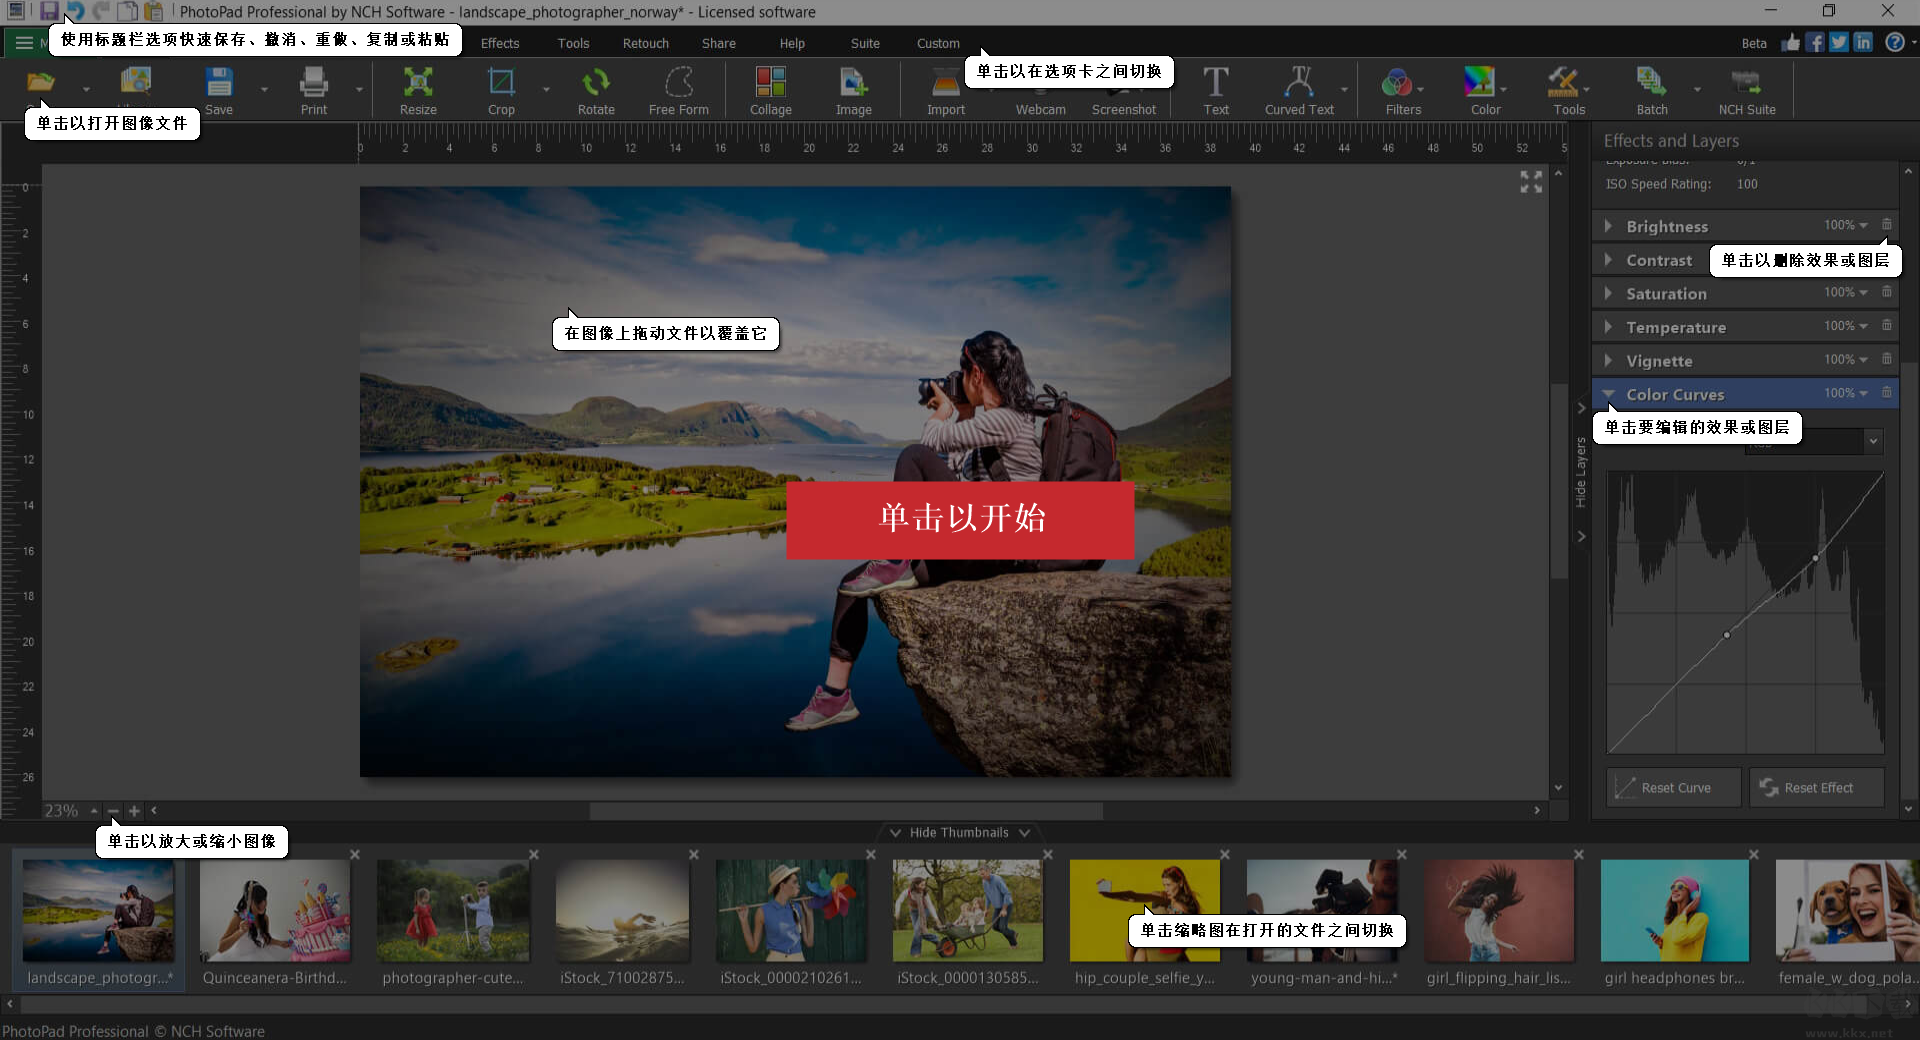Expand the Saturation effect
This screenshot has height=1040, width=1920.
[x=1608, y=293]
